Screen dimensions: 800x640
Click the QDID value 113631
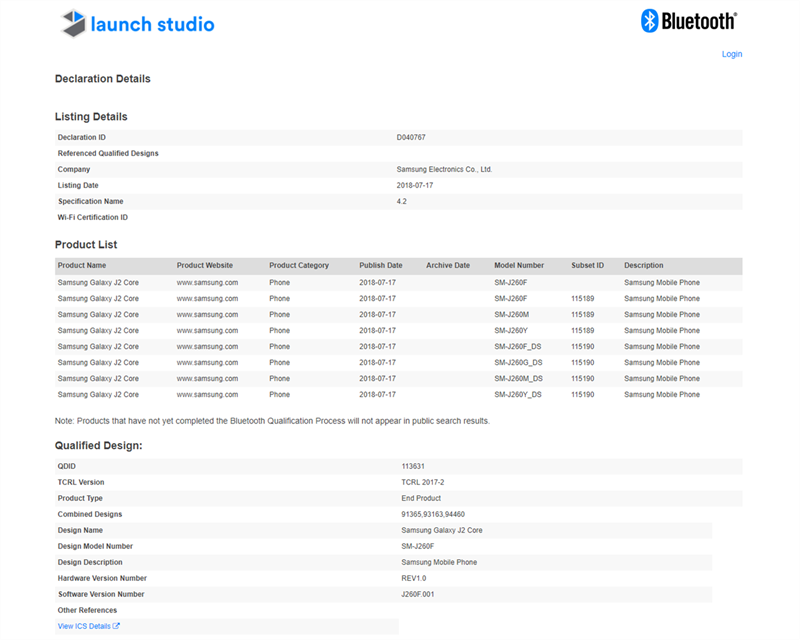pos(414,466)
